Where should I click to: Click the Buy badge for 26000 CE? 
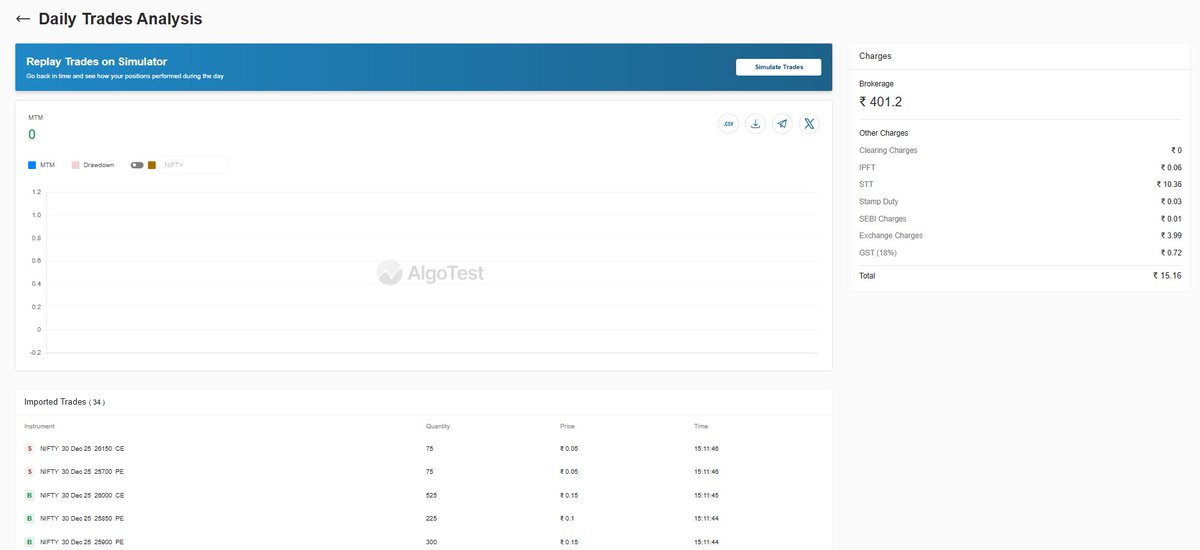pos(29,495)
